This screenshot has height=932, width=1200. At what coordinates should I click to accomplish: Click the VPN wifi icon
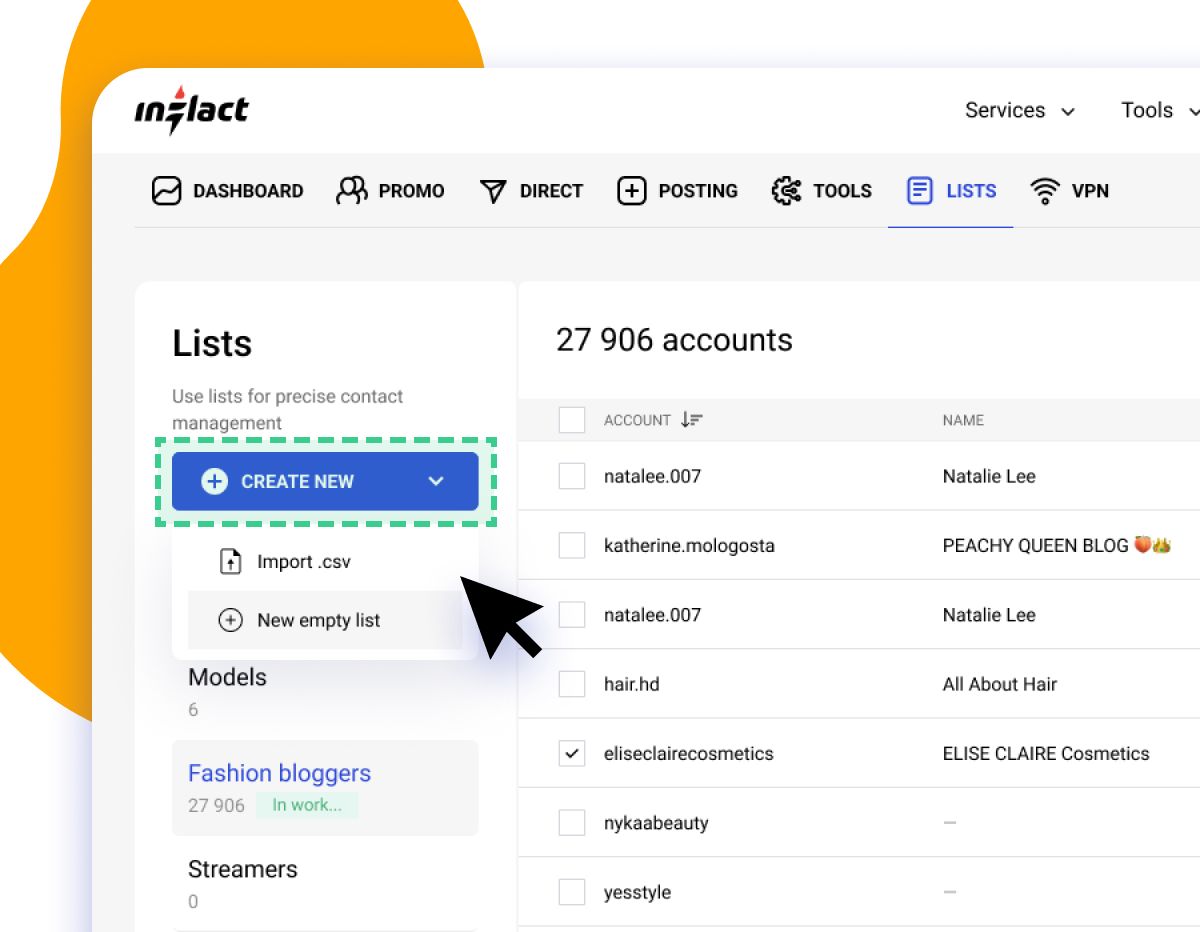(x=1045, y=190)
